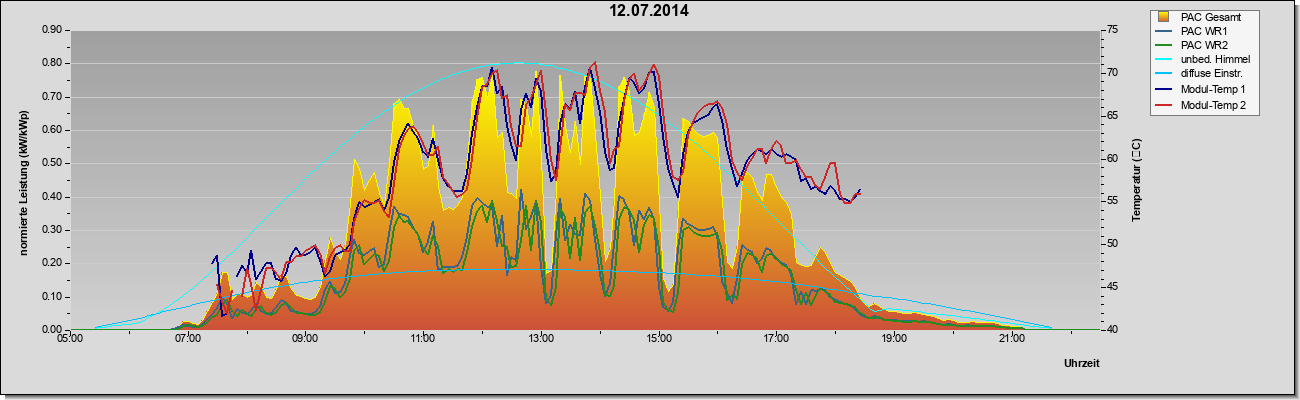This screenshot has width=1300, height=400.
Task: Click the 13:00 time axis tick label
Action: (x=541, y=340)
